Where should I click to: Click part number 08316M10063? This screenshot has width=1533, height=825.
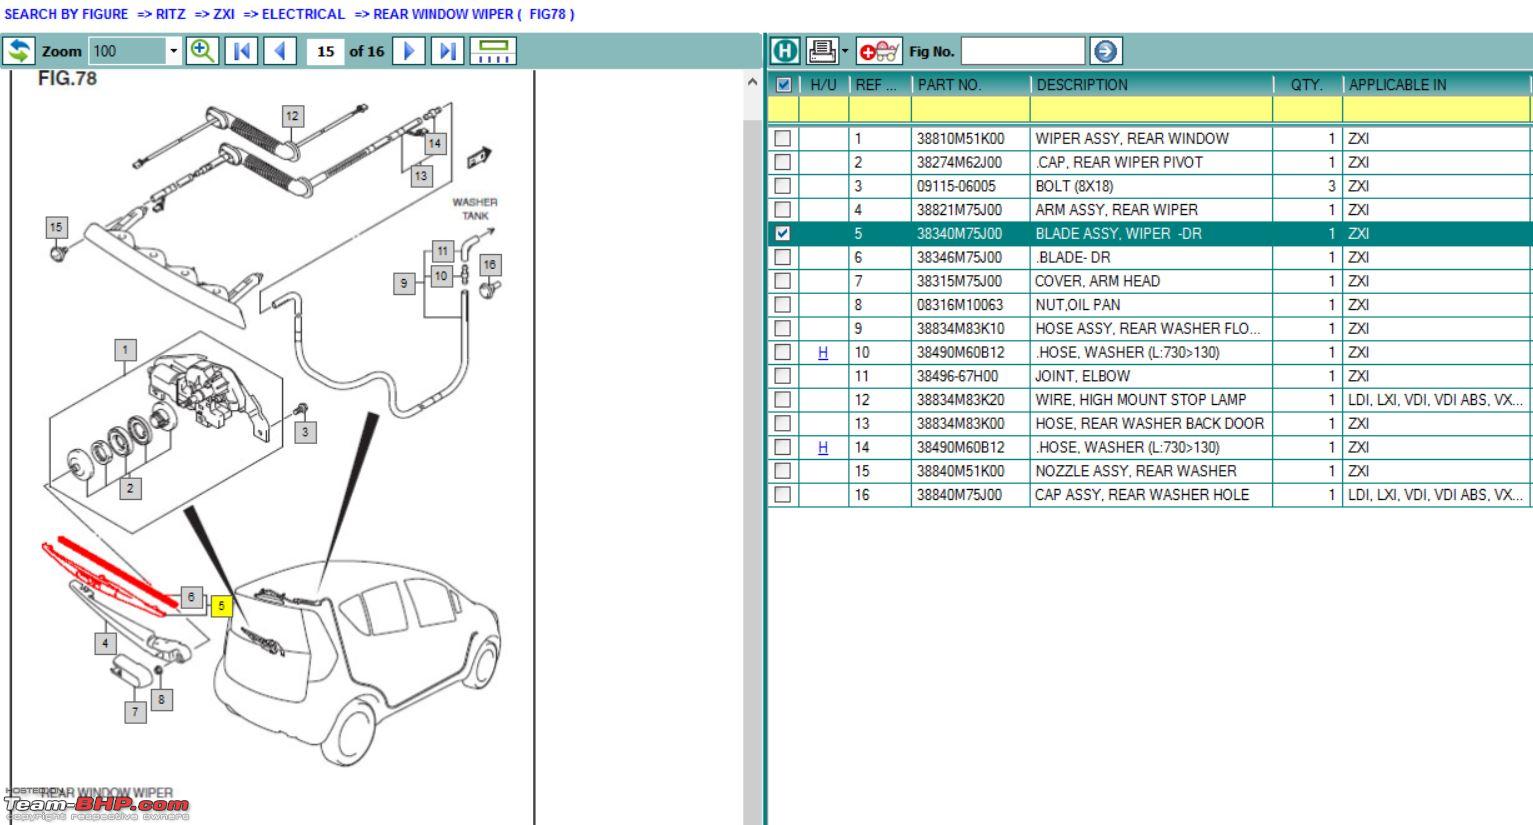(959, 305)
